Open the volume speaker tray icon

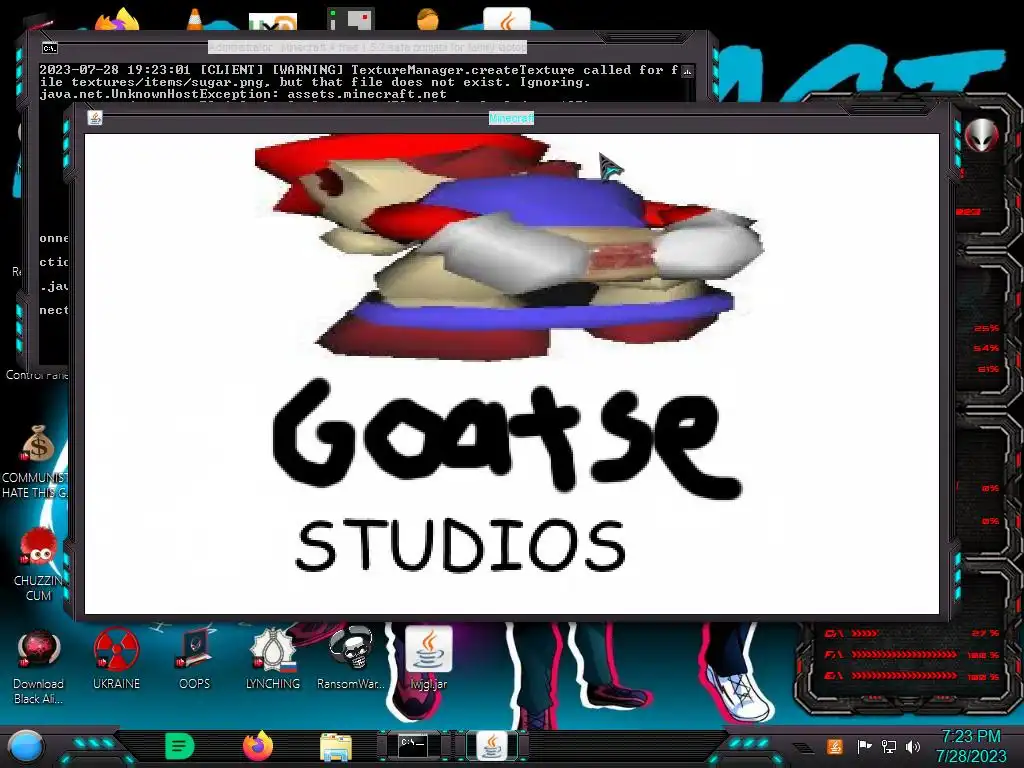[x=913, y=746]
